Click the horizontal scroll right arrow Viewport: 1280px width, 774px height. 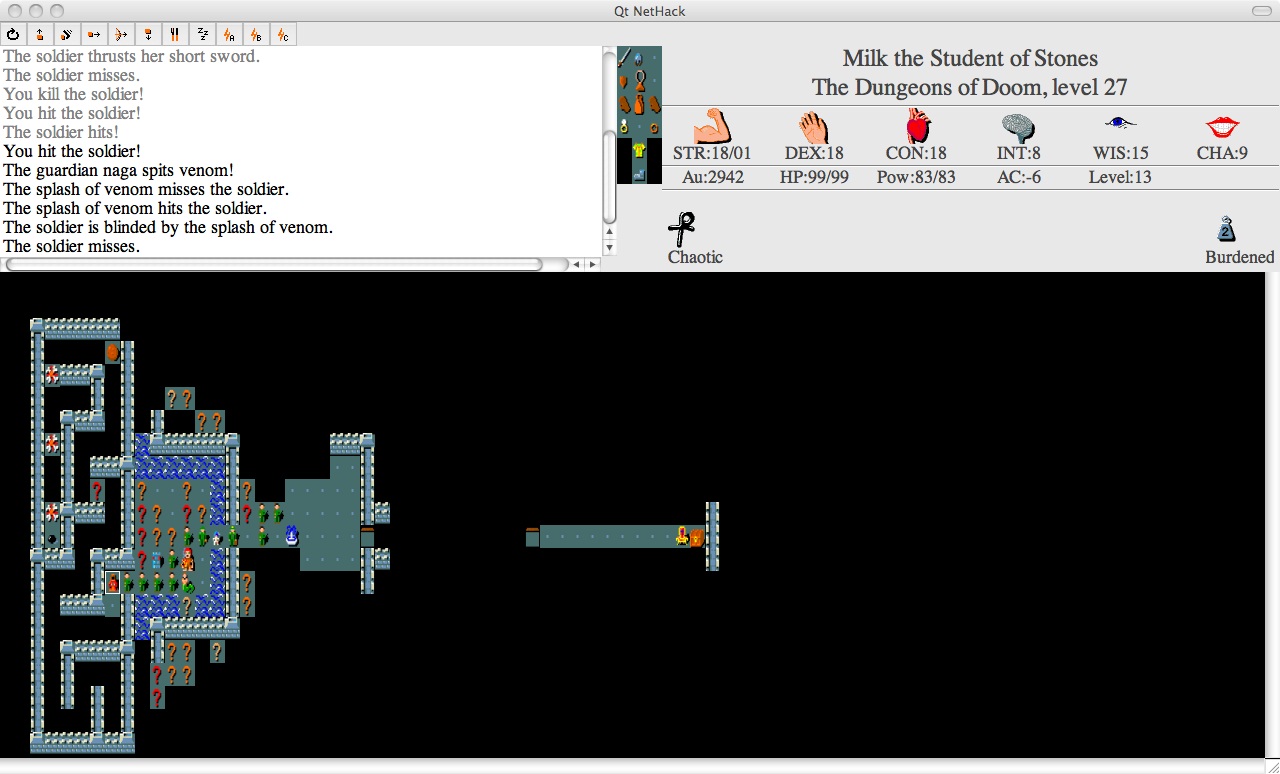(592, 265)
